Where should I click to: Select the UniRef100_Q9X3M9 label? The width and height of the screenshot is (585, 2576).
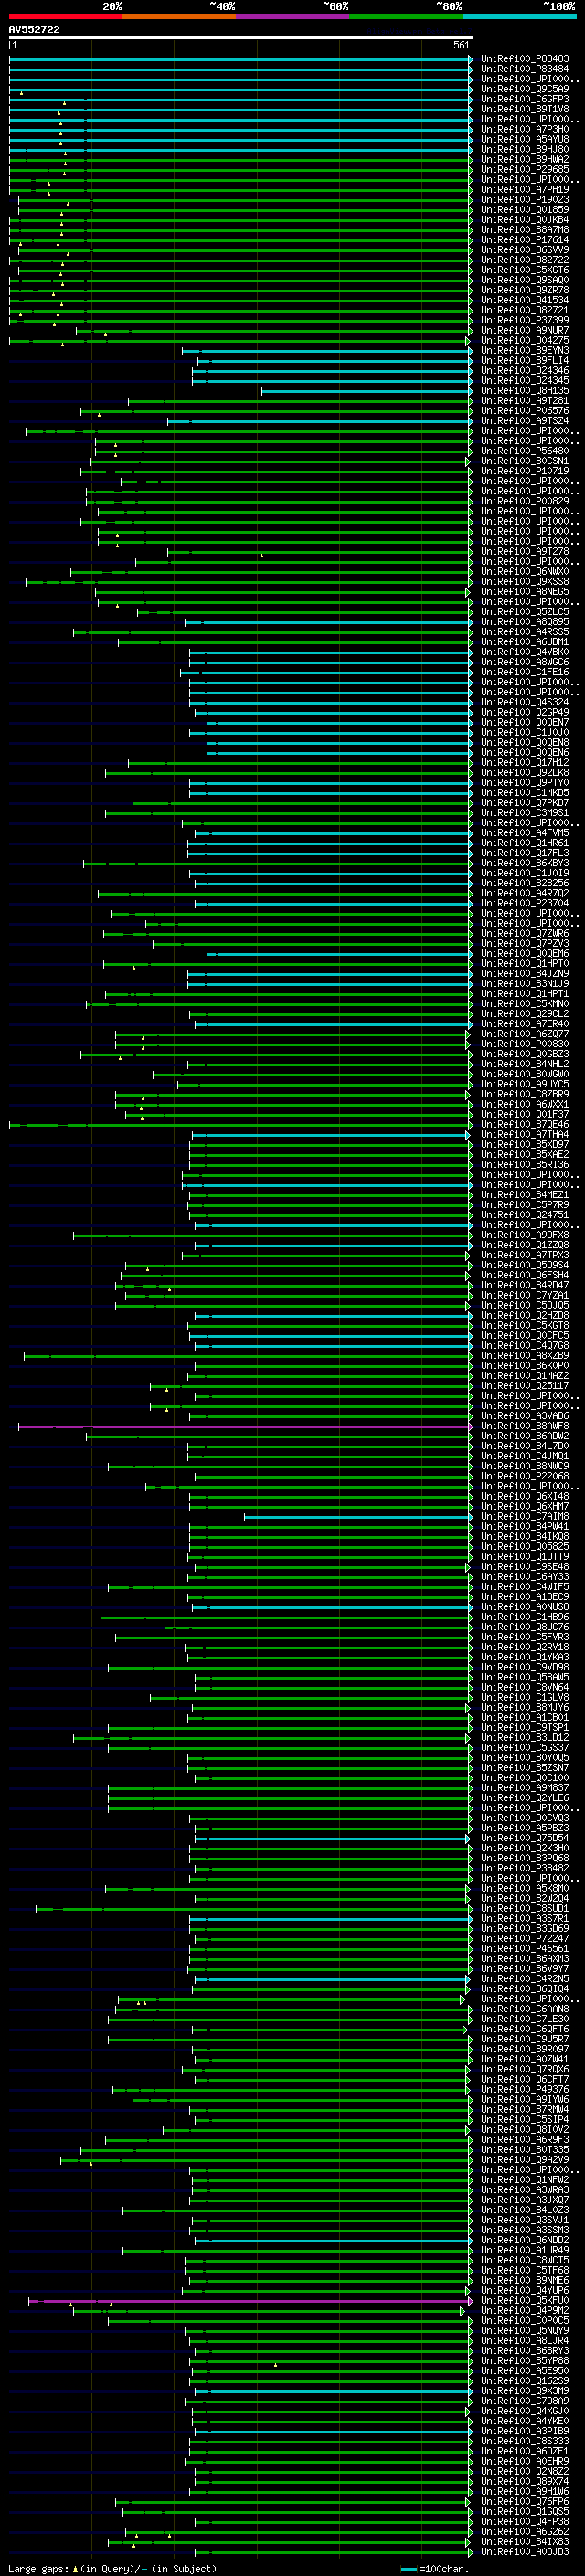pos(525,2391)
